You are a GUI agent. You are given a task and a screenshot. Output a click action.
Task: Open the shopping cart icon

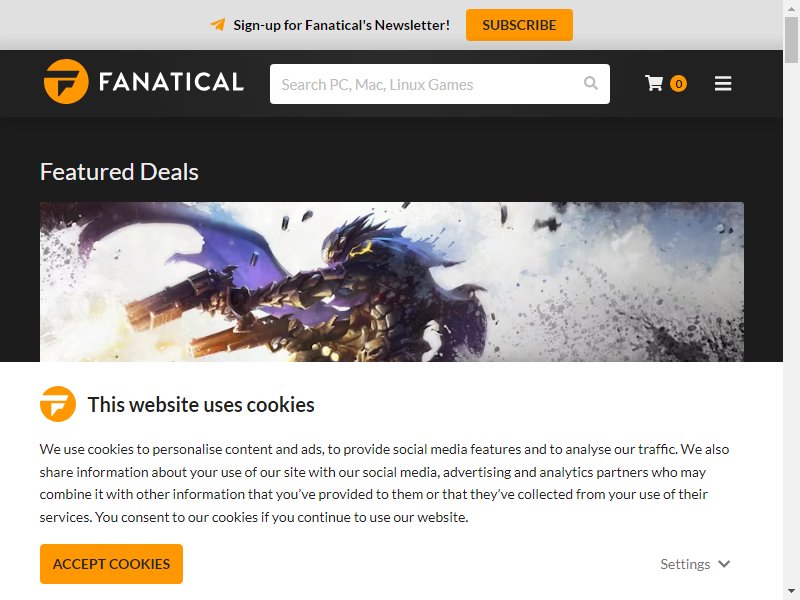(654, 83)
